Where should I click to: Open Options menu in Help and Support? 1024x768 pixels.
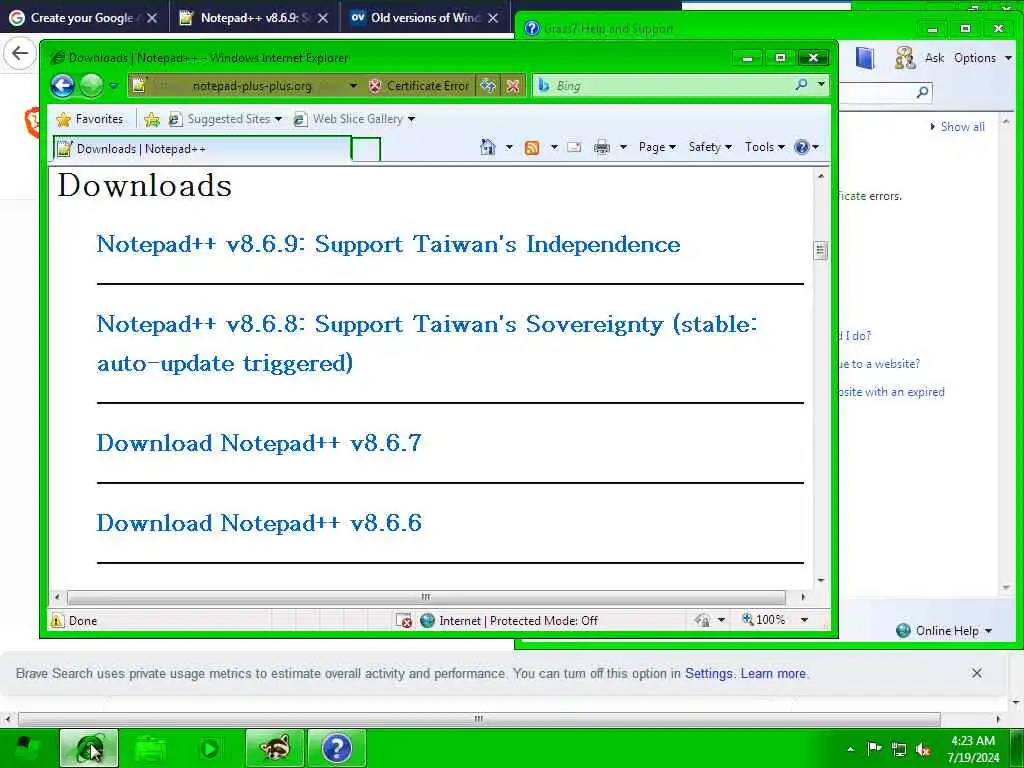click(982, 57)
